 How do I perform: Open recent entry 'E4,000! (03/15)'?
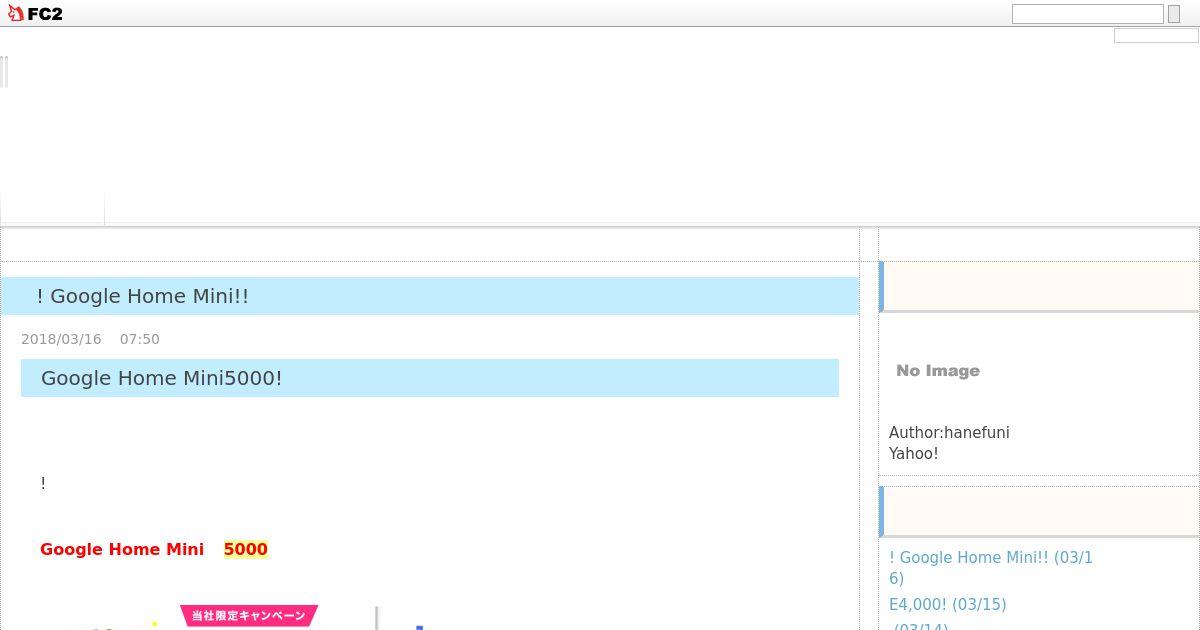pyautogui.click(x=947, y=604)
